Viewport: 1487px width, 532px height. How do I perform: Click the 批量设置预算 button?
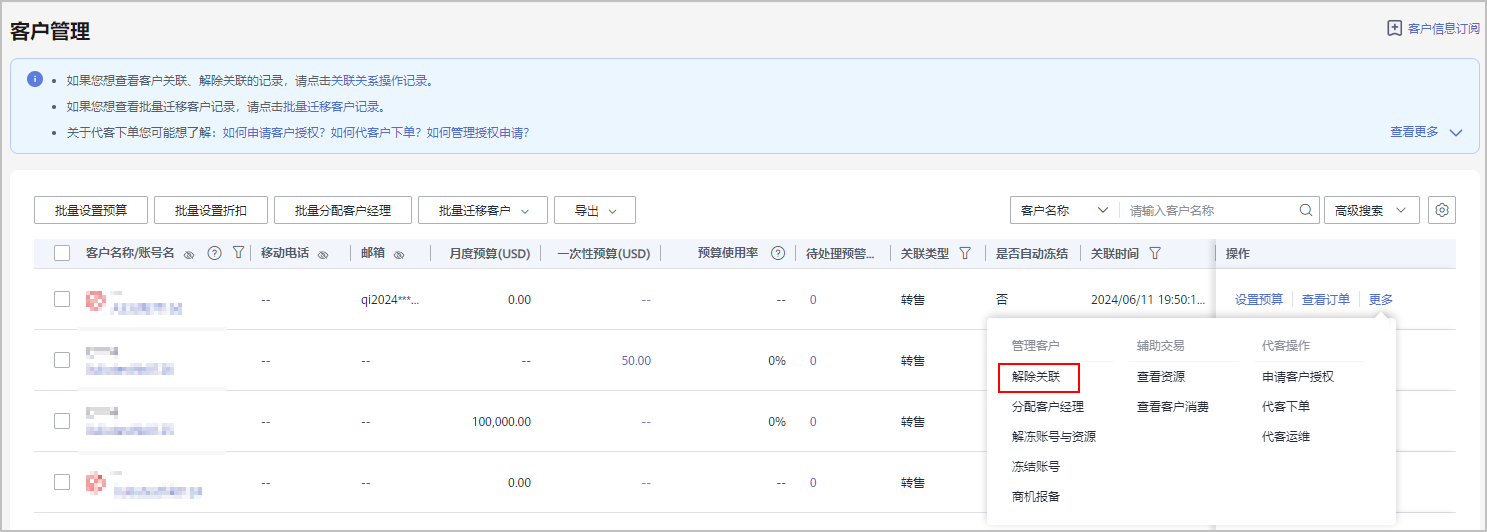(x=91, y=211)
